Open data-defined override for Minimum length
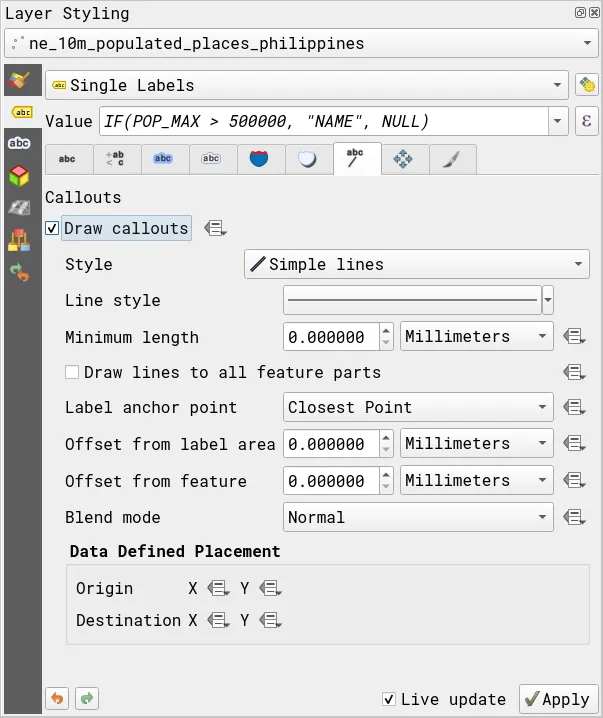Screen dimensions: 603x718 (x=574, y=336)
